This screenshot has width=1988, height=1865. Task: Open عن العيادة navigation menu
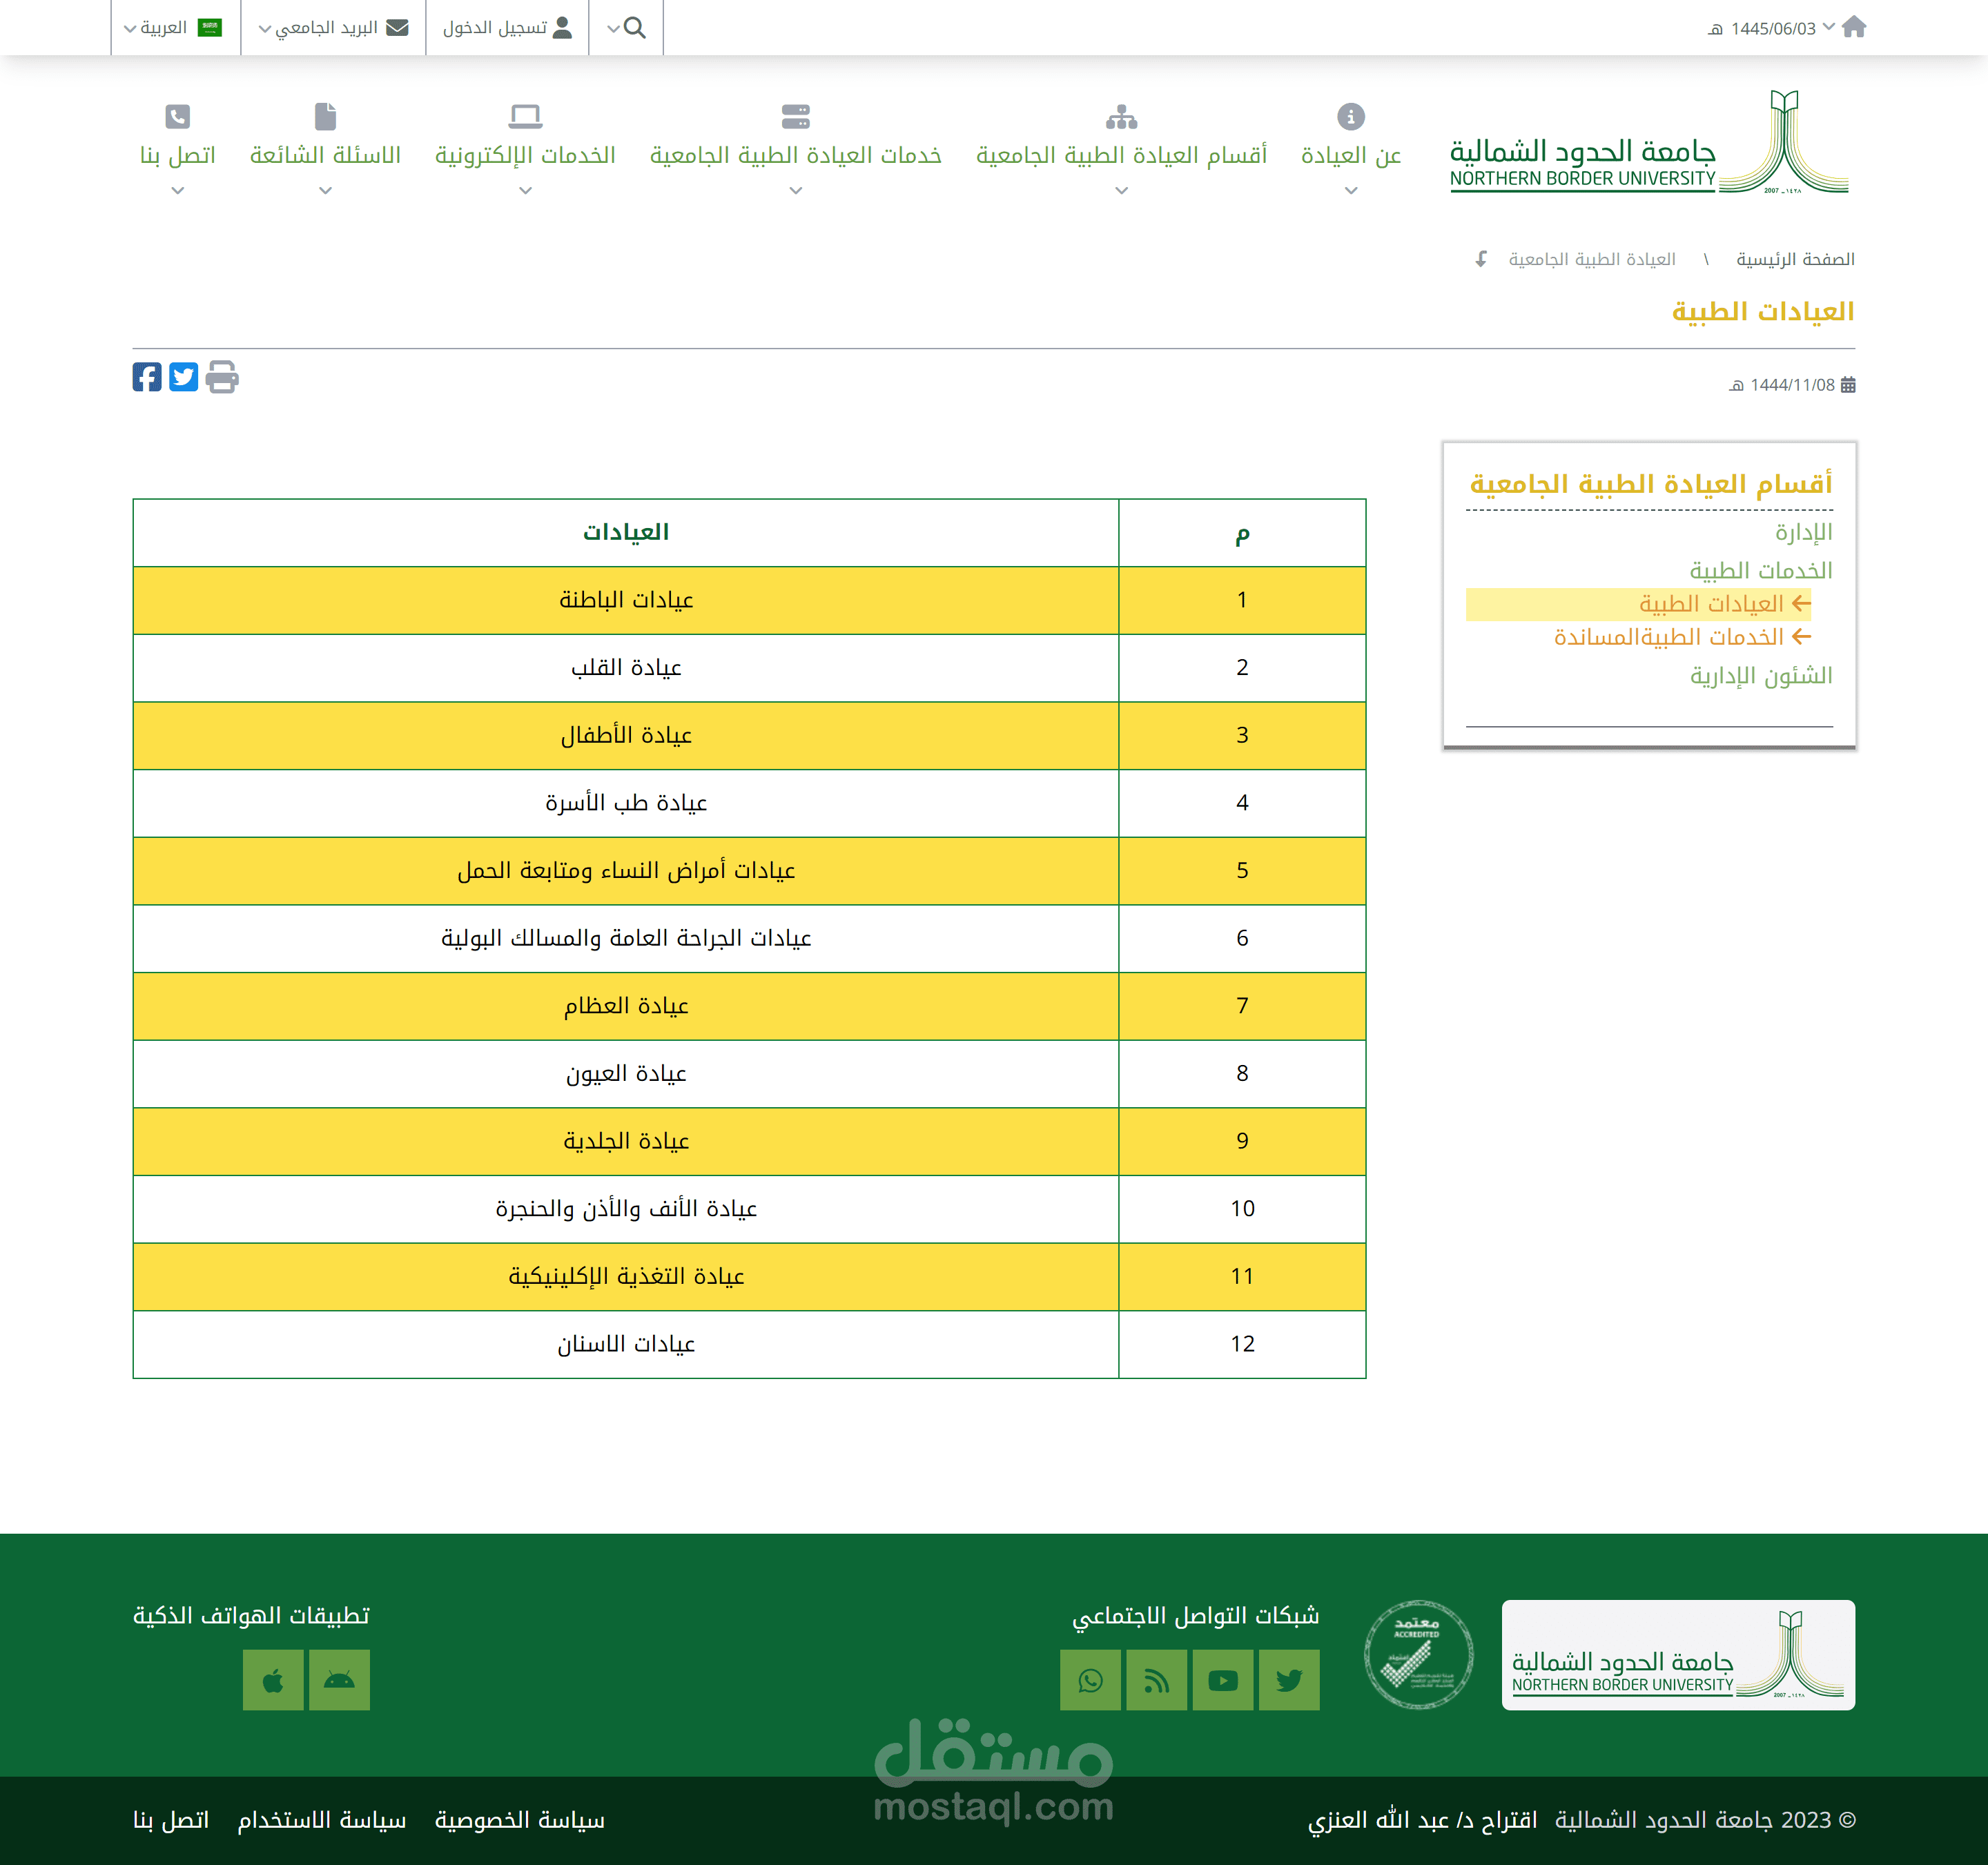click(x=1350, y=154)
